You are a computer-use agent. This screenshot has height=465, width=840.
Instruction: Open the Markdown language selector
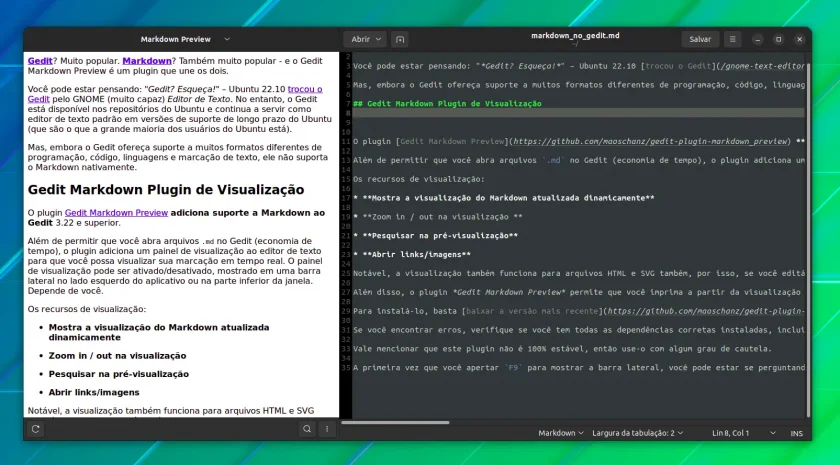[x=560, y=433]
